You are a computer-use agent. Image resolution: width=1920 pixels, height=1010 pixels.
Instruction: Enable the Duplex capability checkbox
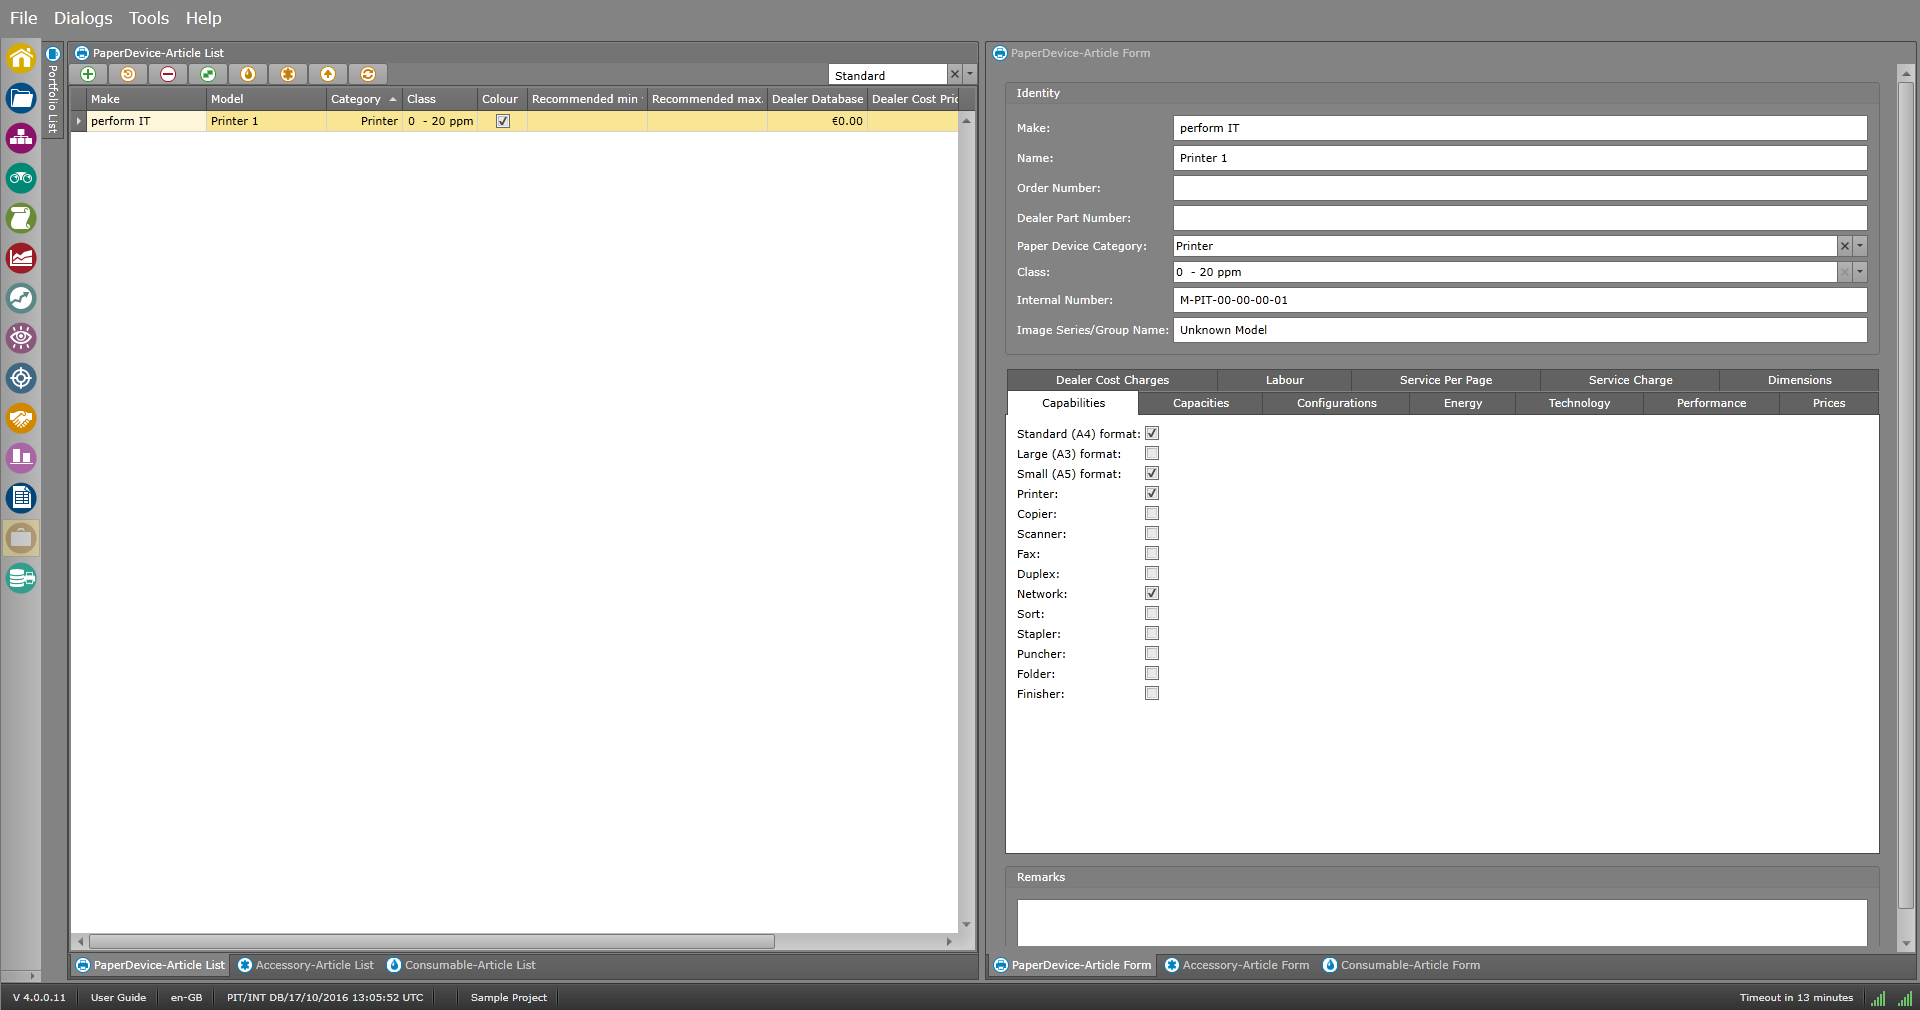1152,573
